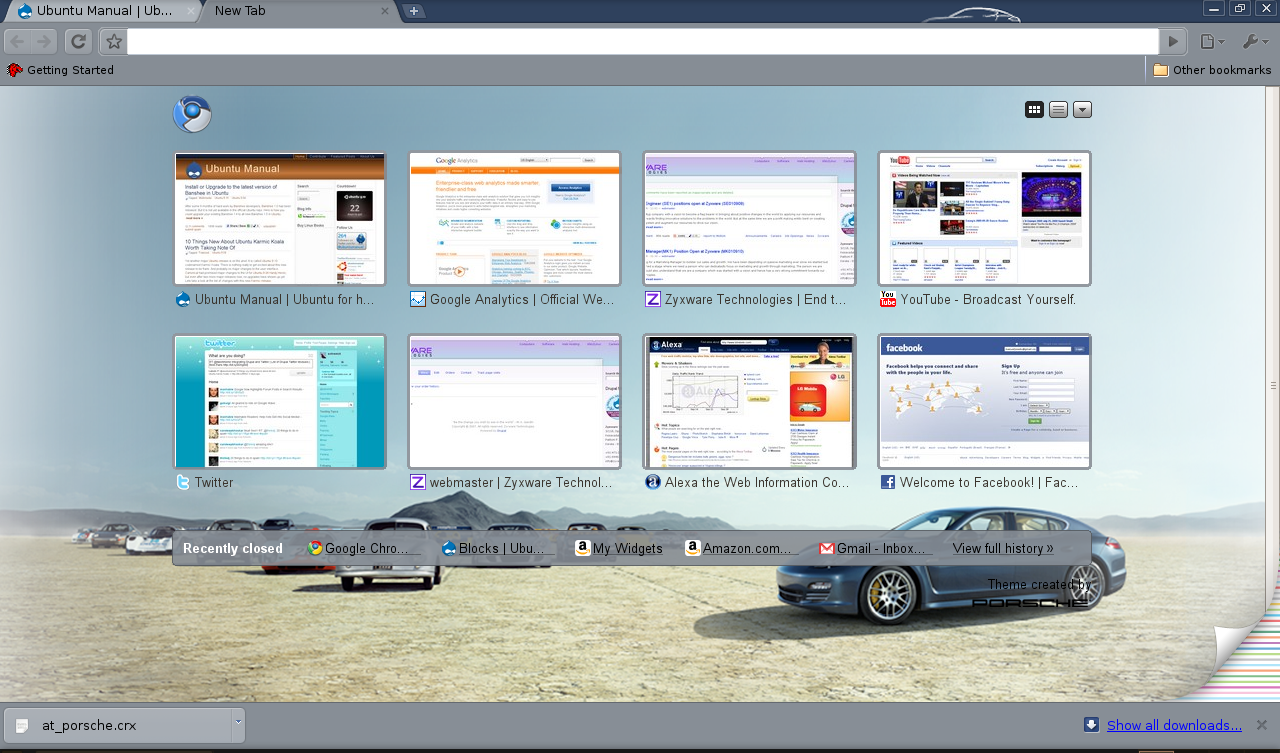Switch thumbnails to list view

pyautogui.click(x=1058, y=109)
